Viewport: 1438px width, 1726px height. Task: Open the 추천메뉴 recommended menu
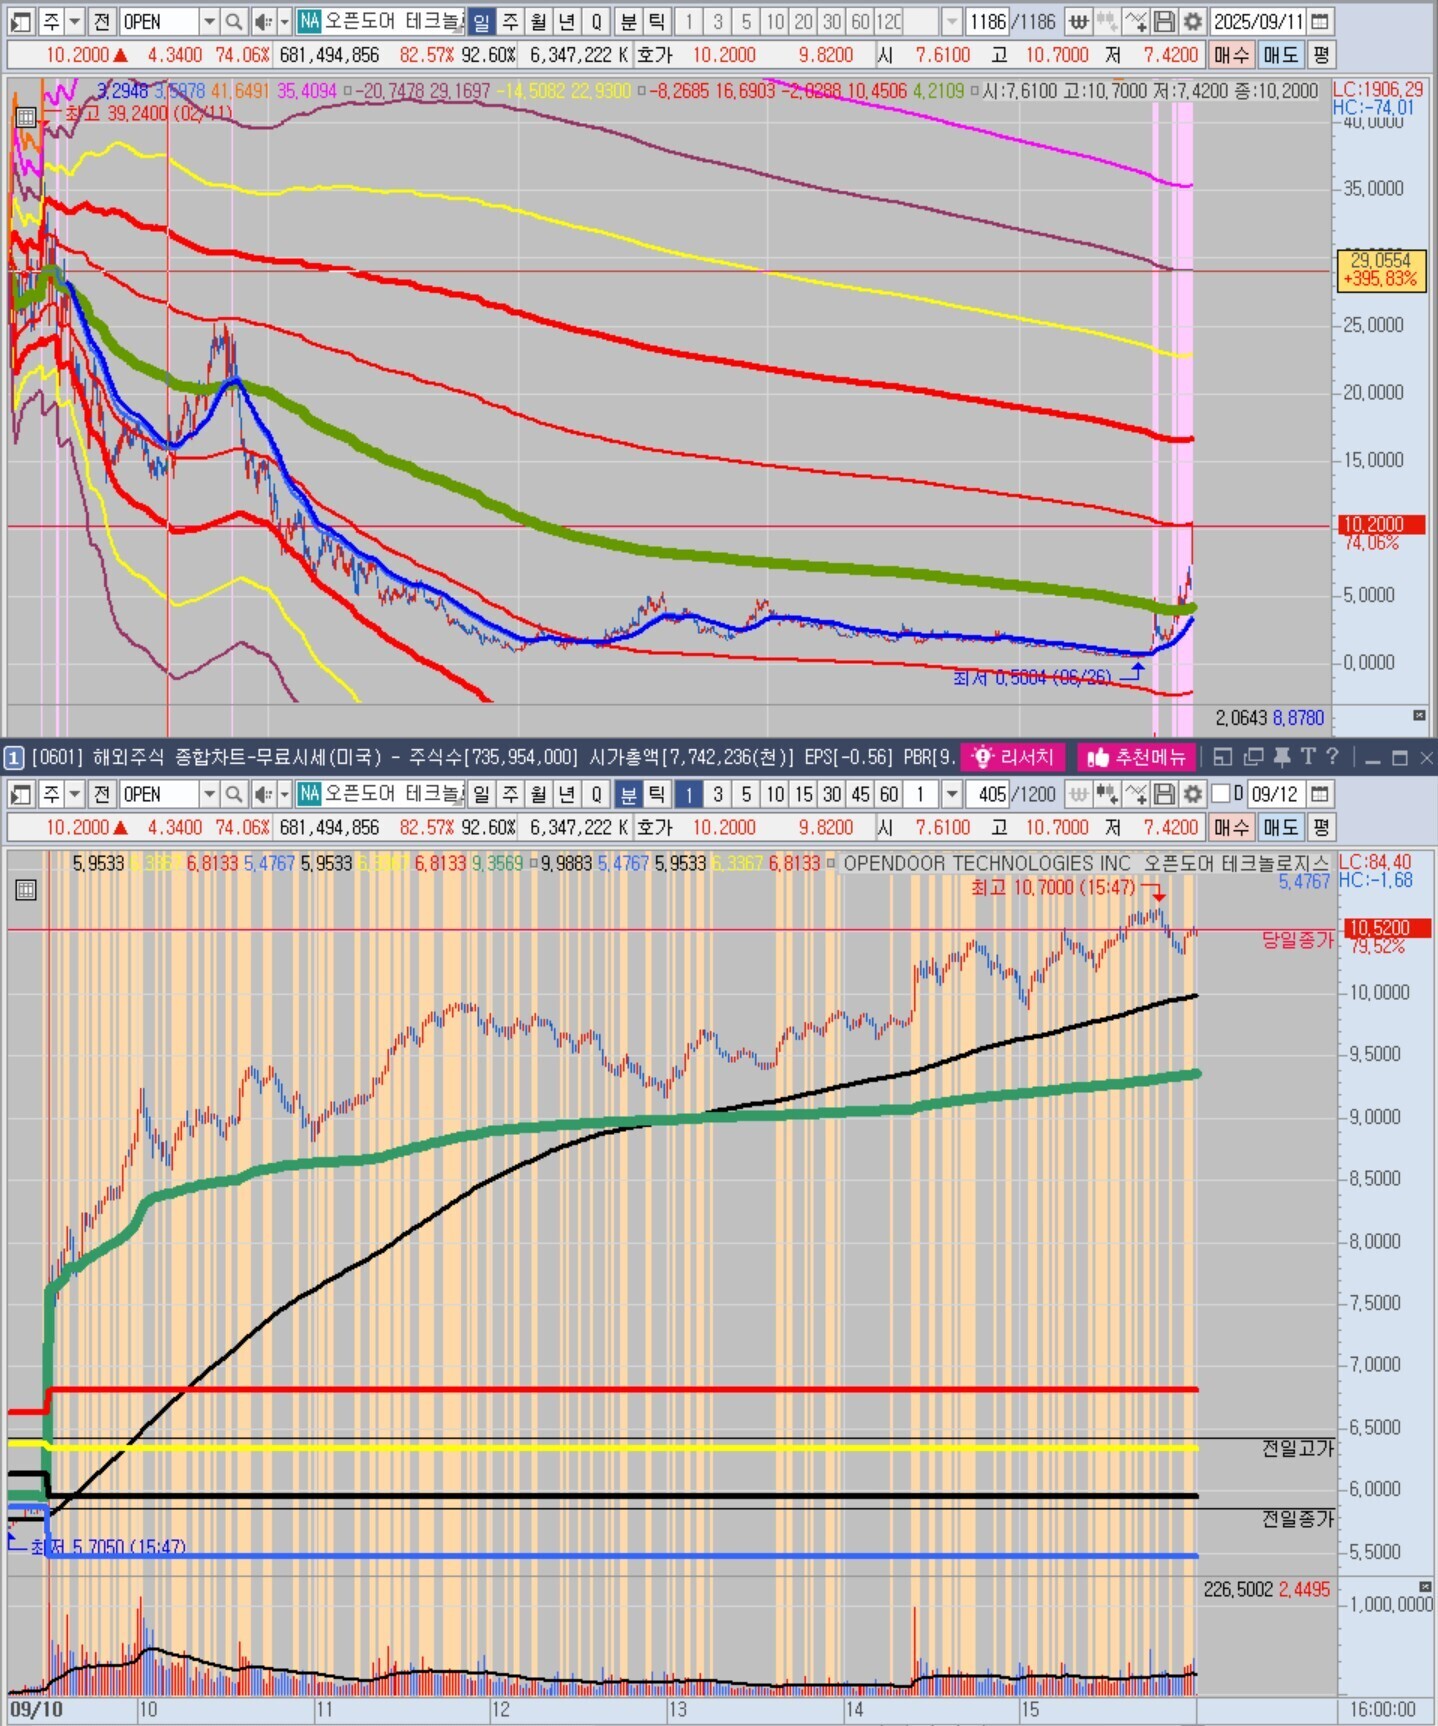[x=1137, y=757]
